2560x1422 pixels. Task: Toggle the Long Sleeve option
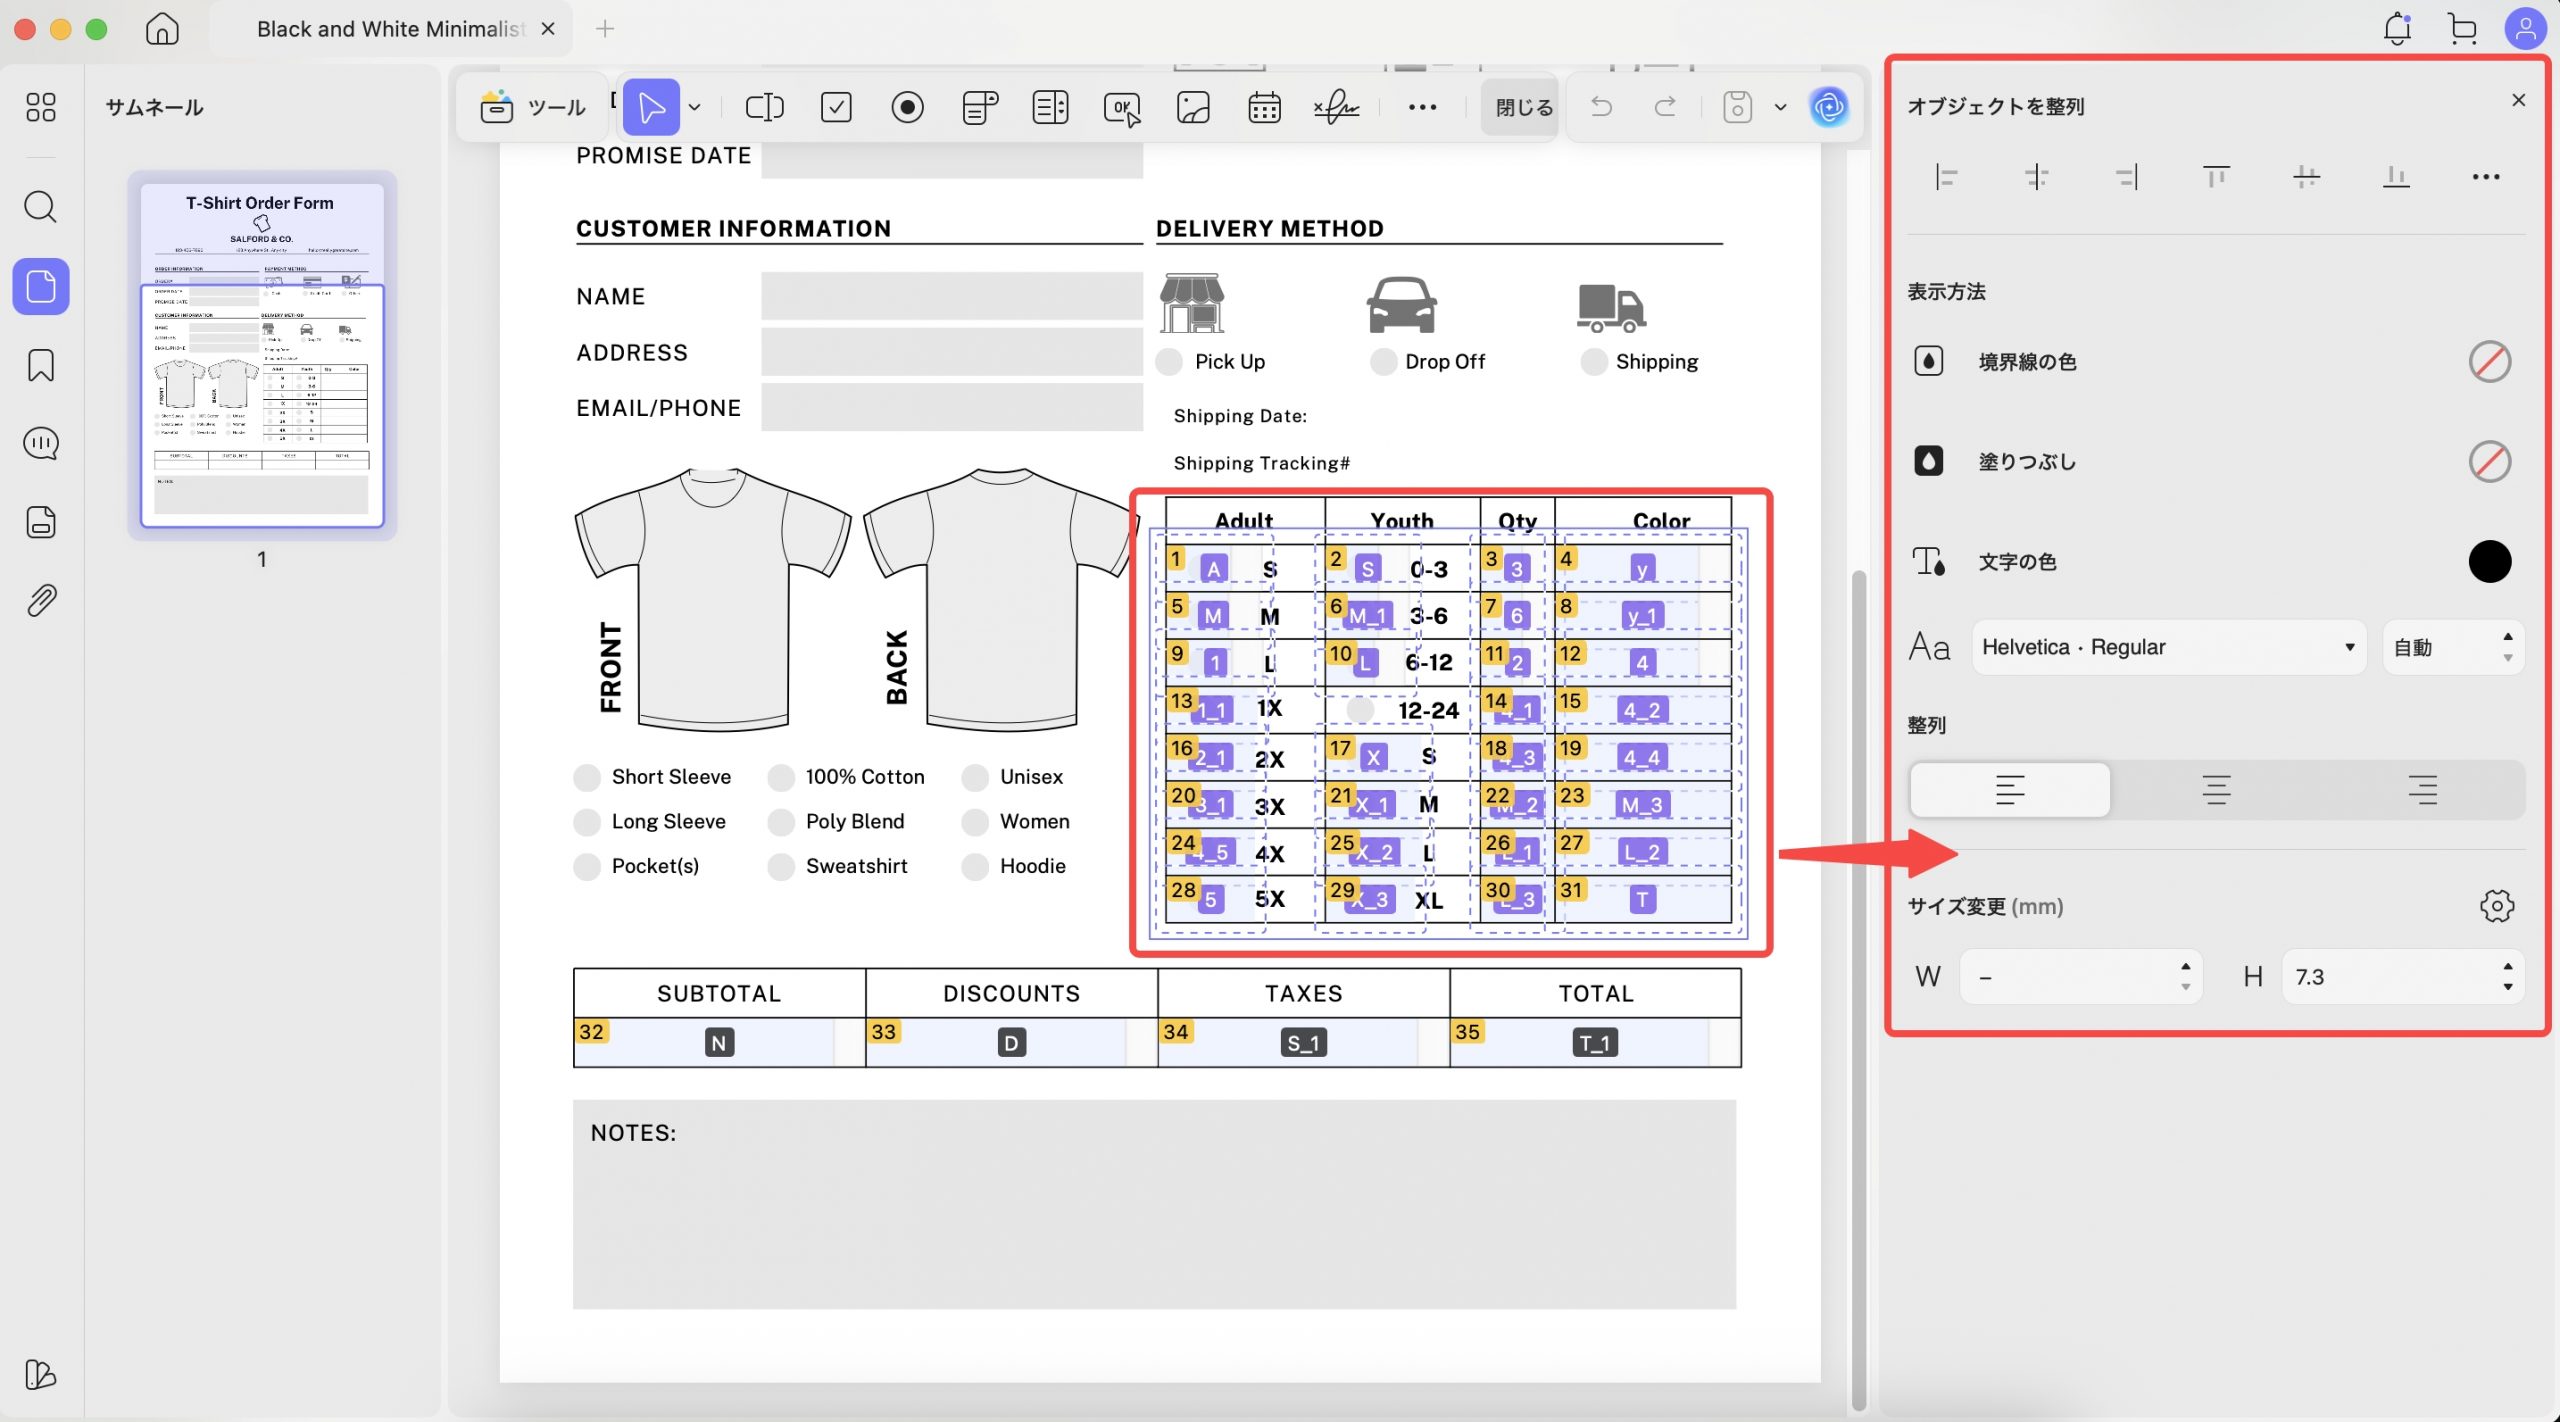[587, 822]
